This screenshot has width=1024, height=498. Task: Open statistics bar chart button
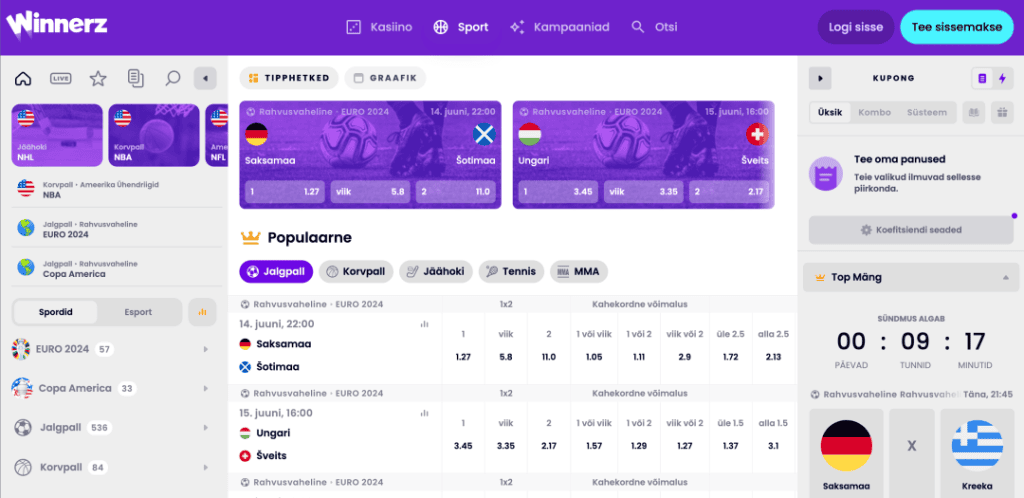(x=202, y=312)
